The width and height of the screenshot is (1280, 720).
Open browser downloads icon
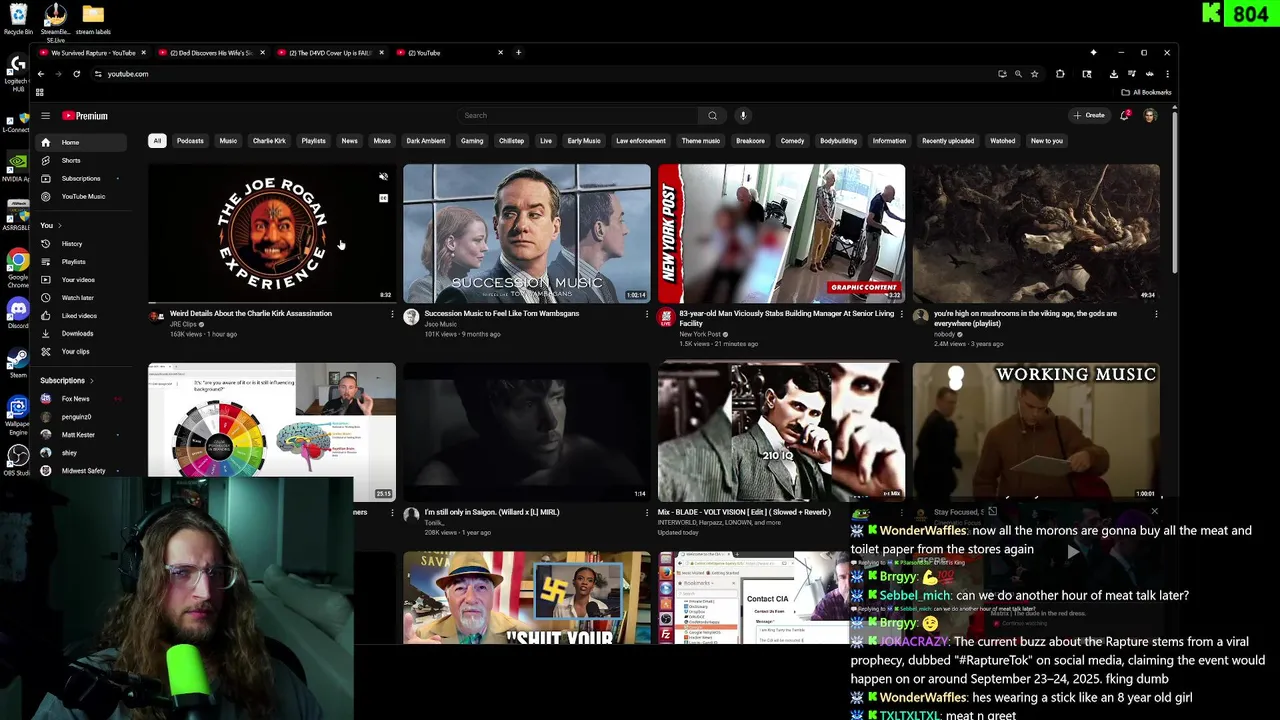1113,74
